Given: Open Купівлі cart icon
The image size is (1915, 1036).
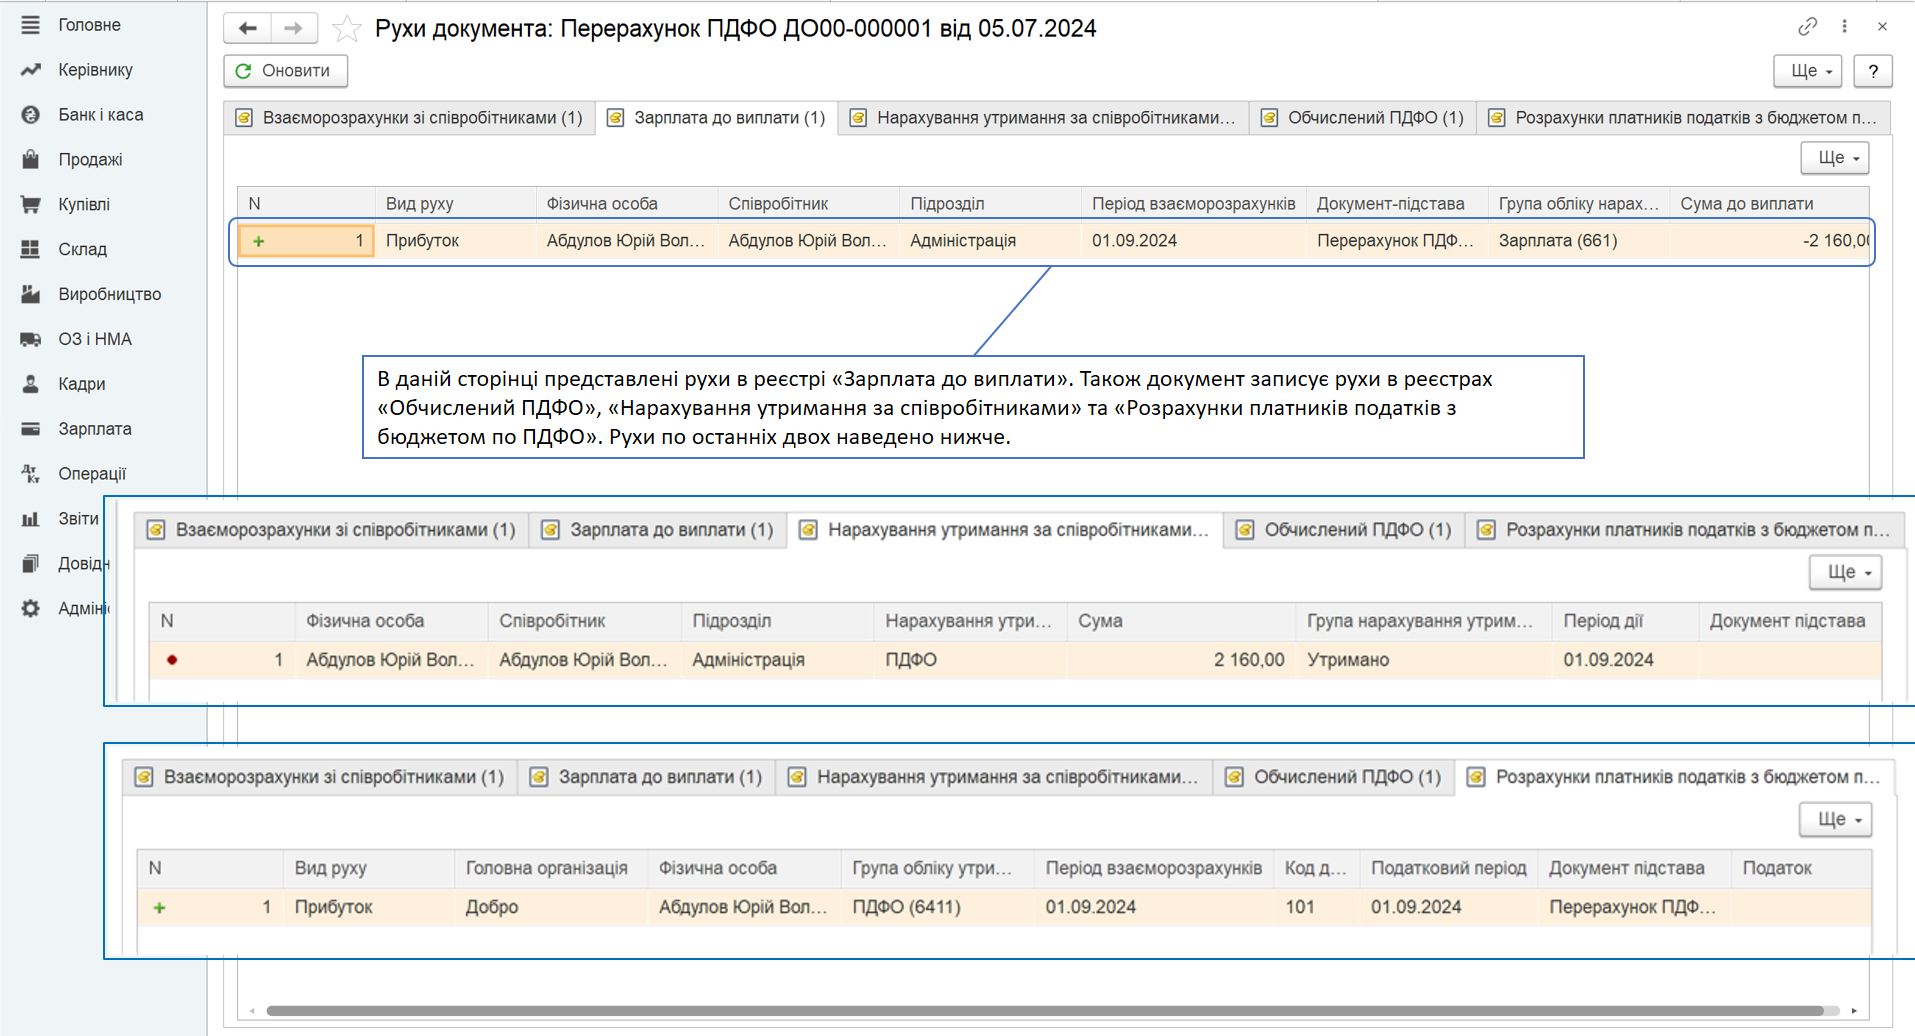Looking at the screenshot, I should [30, 204].
